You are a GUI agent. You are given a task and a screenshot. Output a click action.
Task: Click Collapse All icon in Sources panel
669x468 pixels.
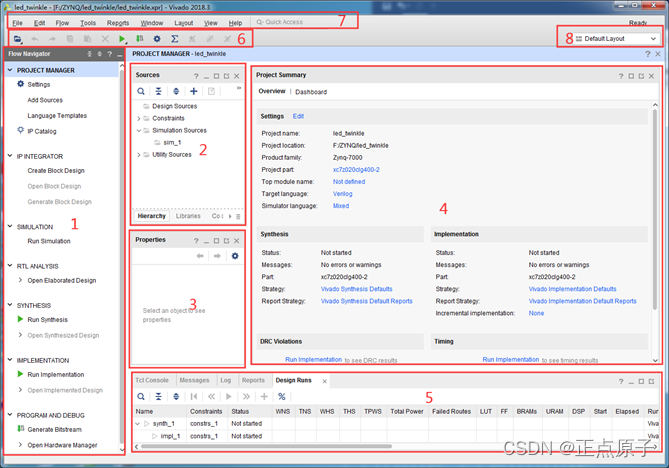coord(158,91)
